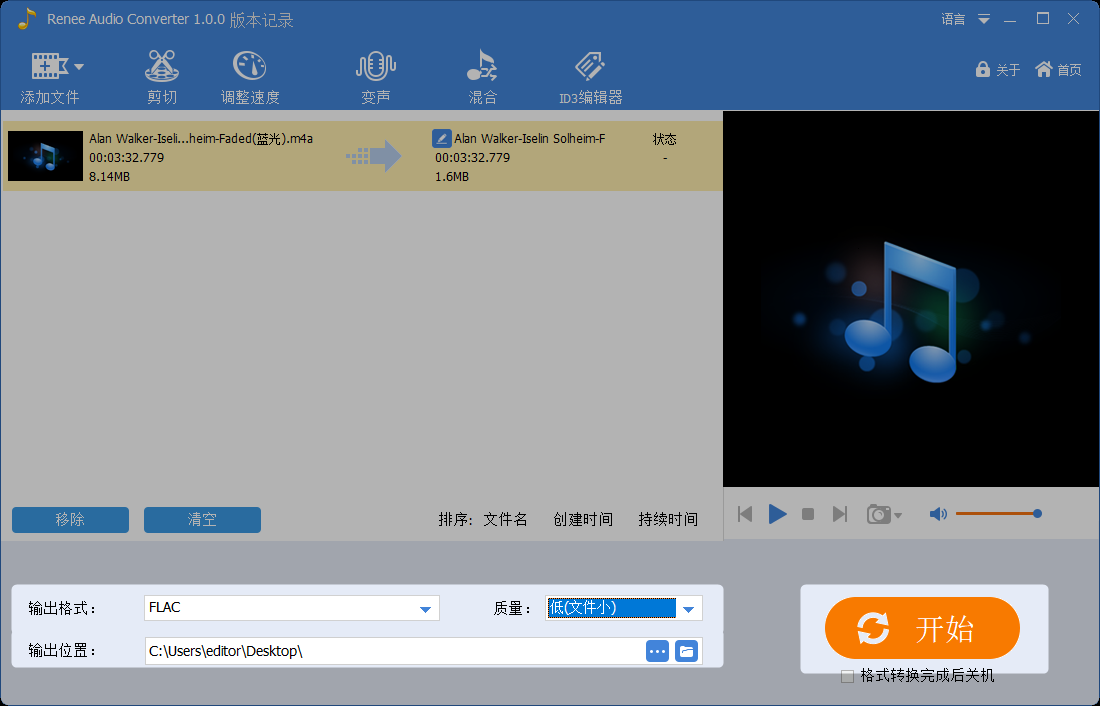The image size is (1100, 706).
Task: Click the orange 开始 start button
Action: pos(922,628)
